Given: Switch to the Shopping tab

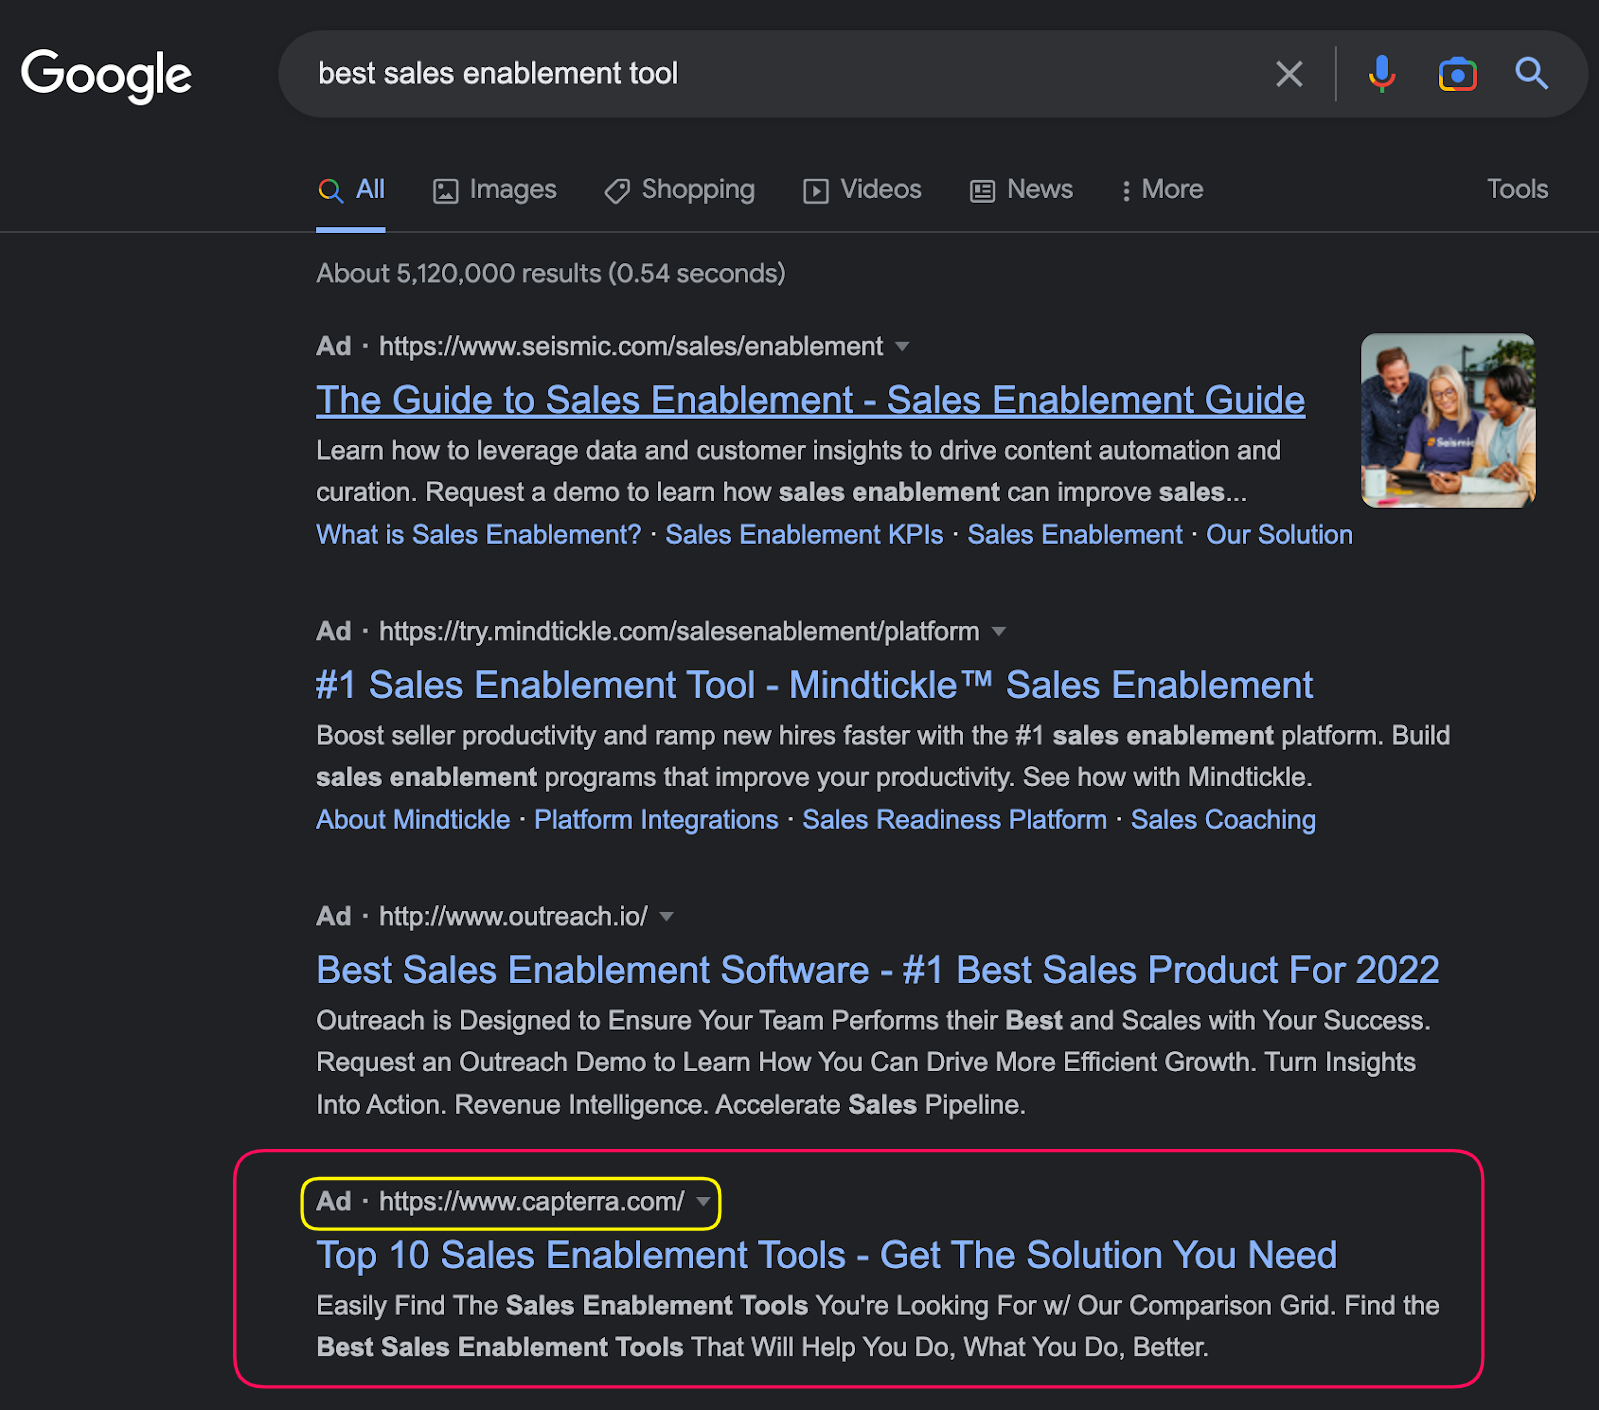Looking at the screenshot, I should tap(680, 190).
